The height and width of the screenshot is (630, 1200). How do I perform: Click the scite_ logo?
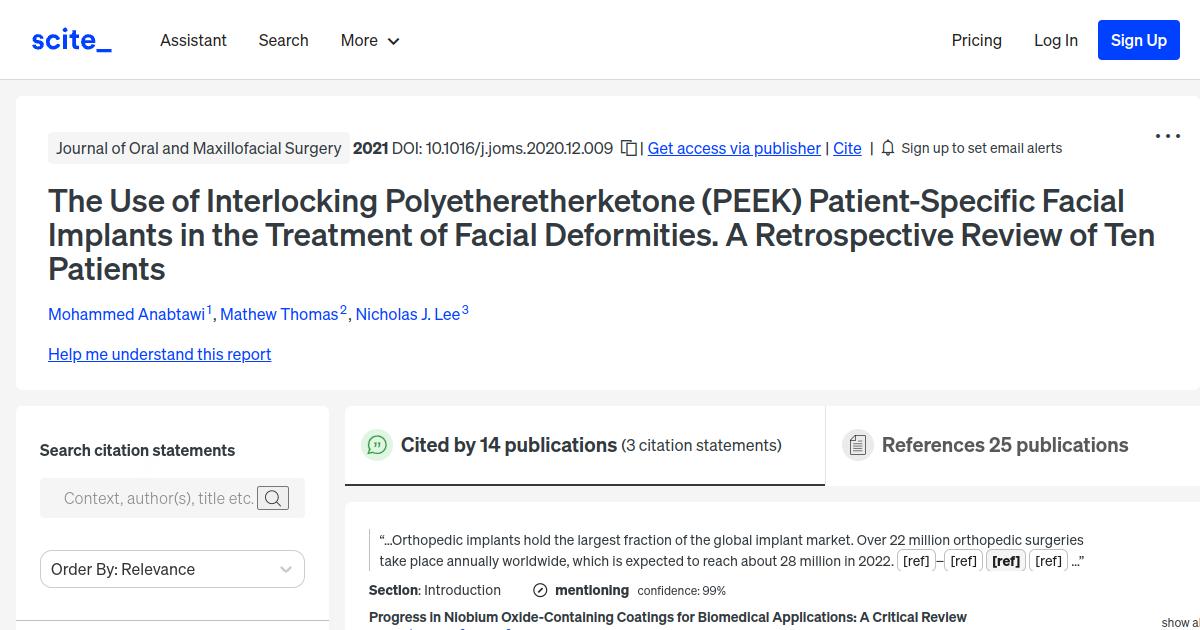click(x=70, y=39)
